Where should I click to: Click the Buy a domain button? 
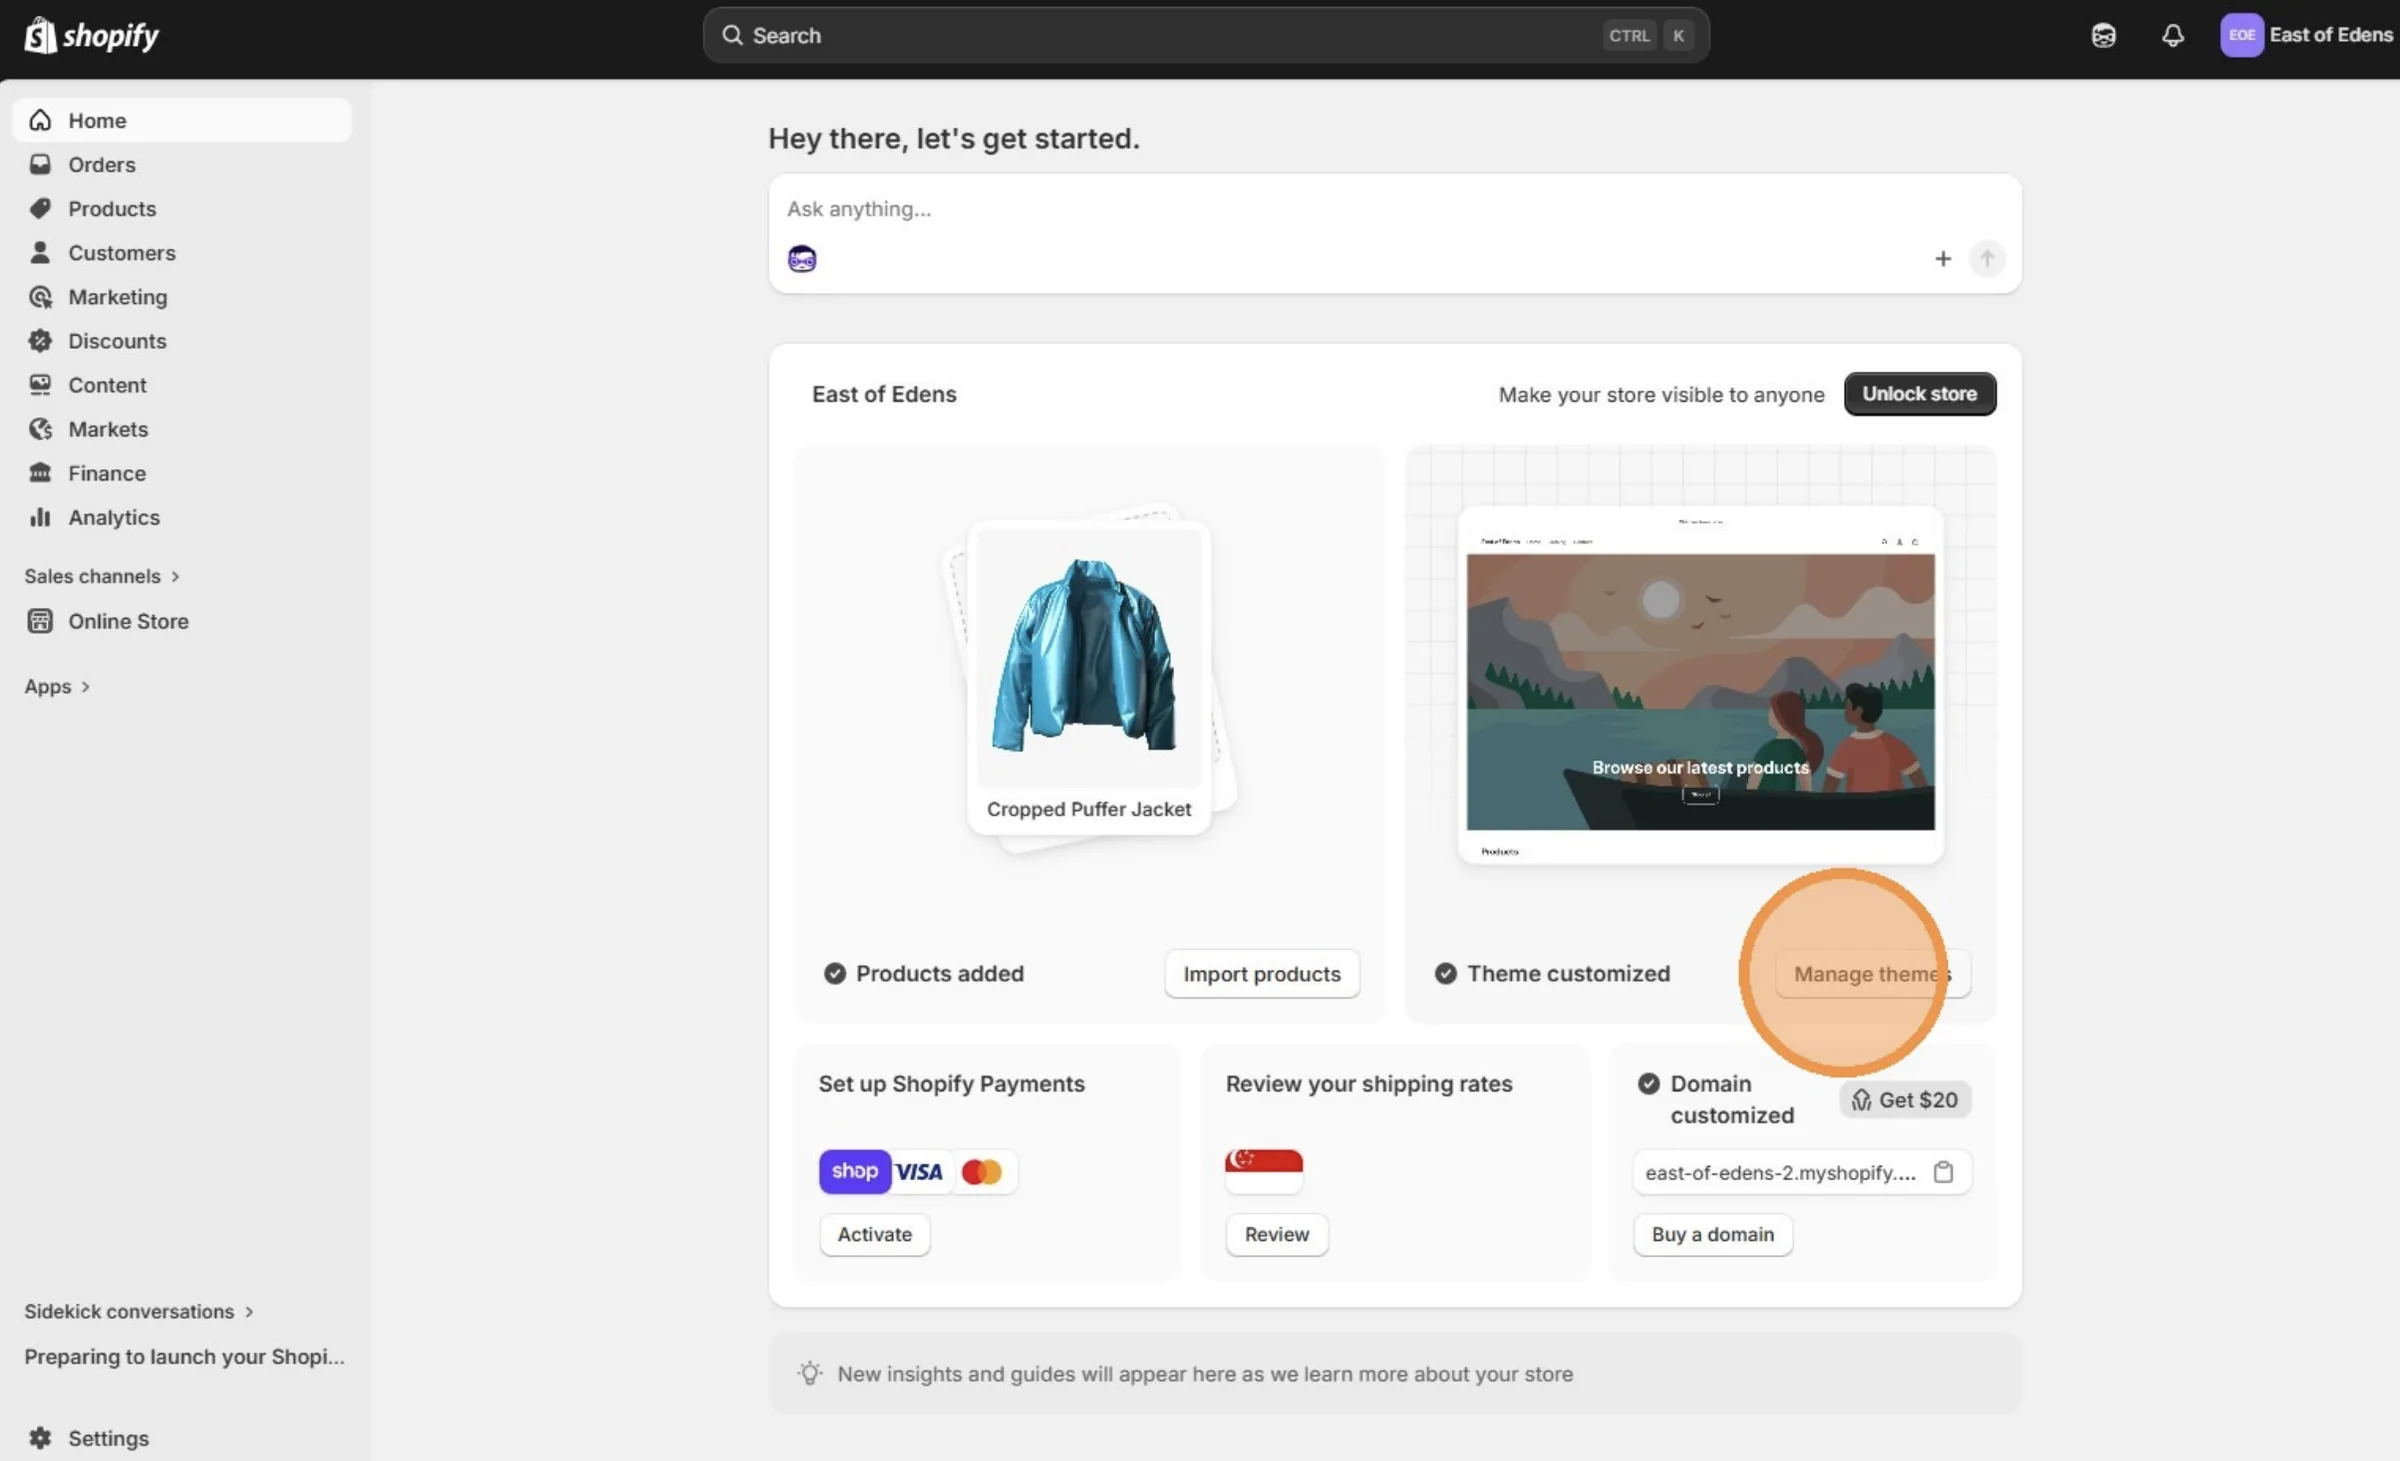(1713, 1234)
